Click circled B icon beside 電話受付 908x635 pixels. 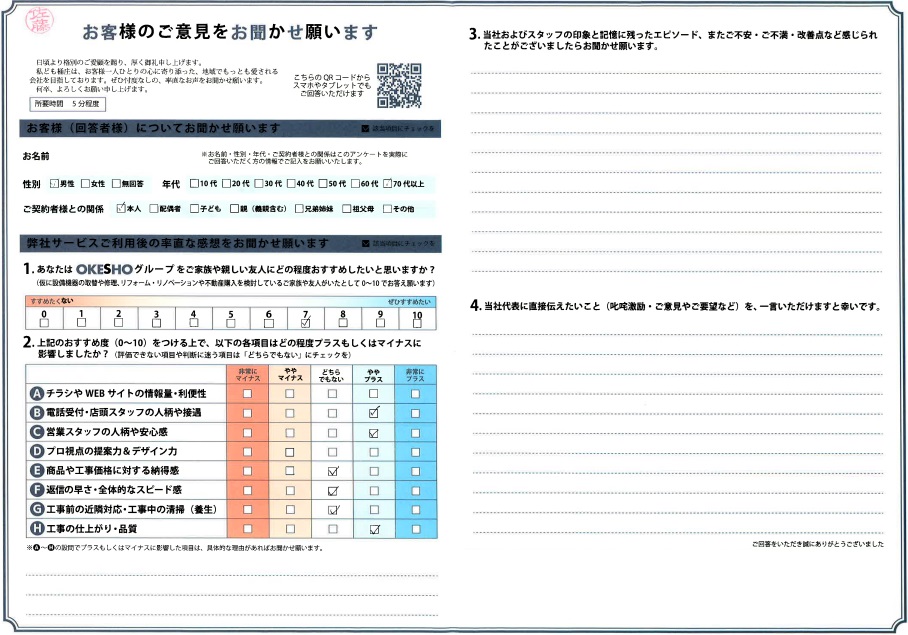tap(37, 412)
